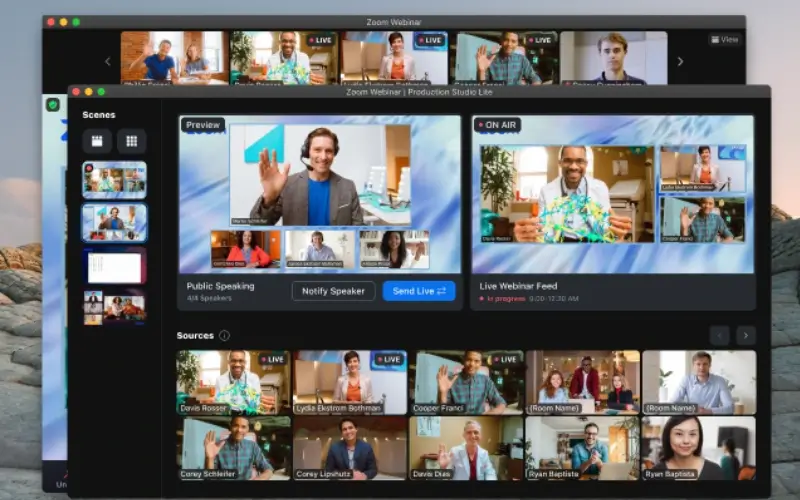Screen dimensions: 800x500
Task: Click the green shield icon in the back window
Action: point(53,105)
